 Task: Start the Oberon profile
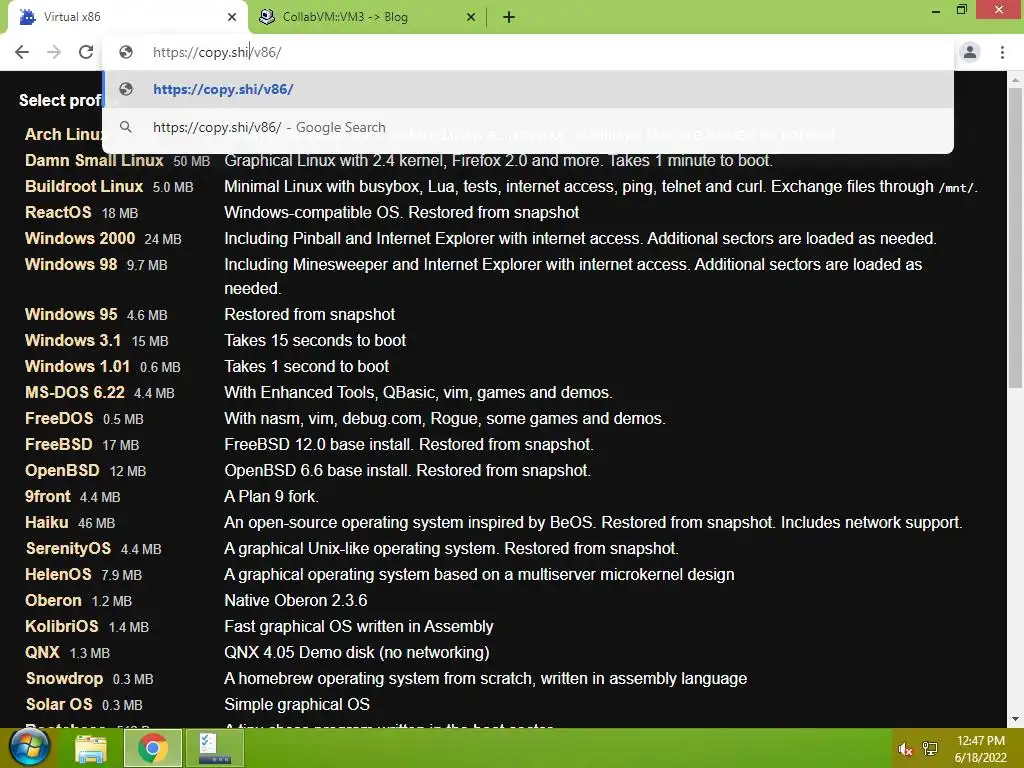click(53, 601)
